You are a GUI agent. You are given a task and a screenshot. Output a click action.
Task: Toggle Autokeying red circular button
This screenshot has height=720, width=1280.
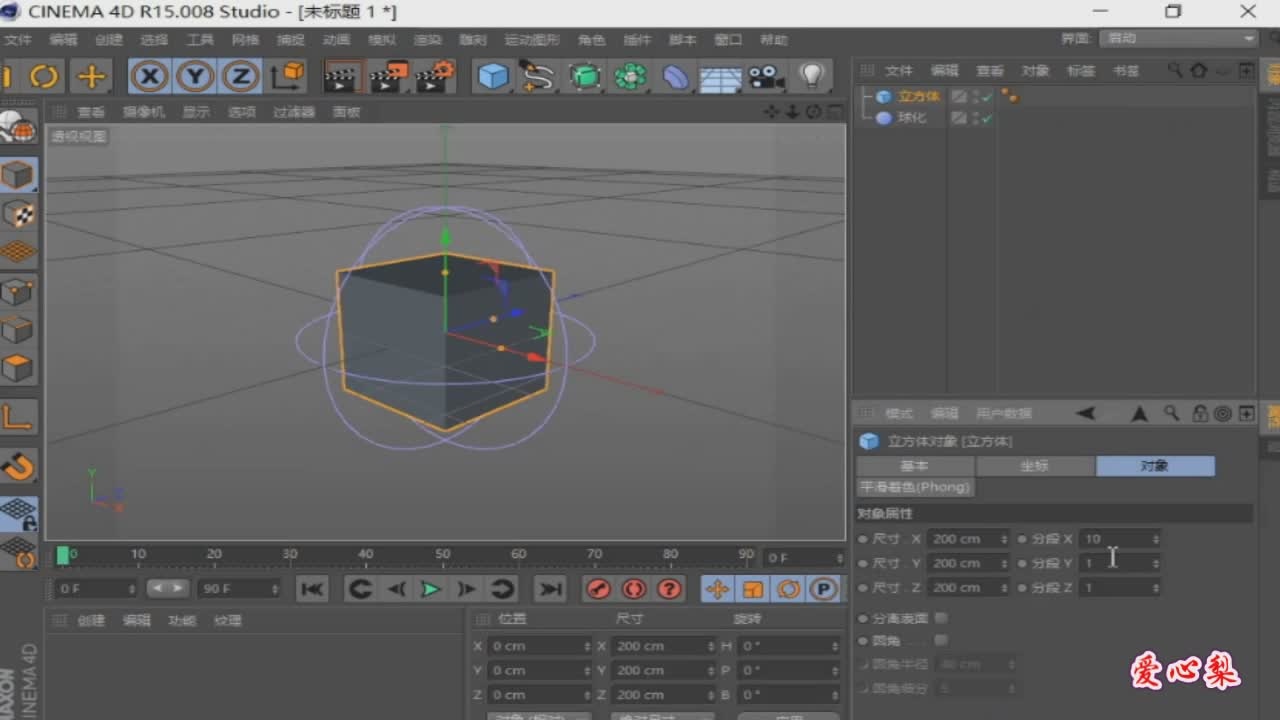pyautogui.click(x=634, y=589)
